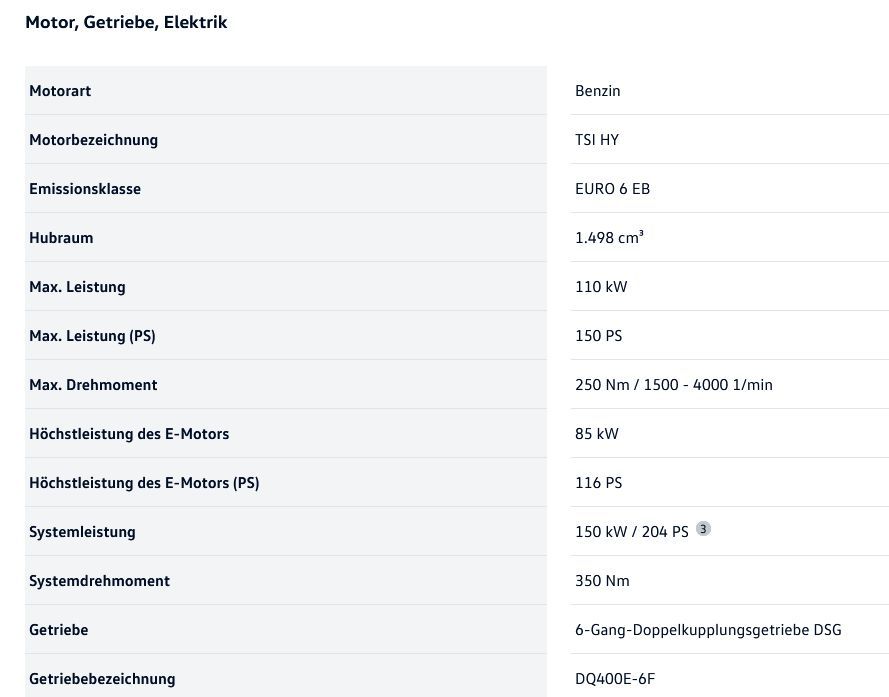Click the '85 kW' E-Motor power value
This screenshot has width=889, height=697.
click(x=597, y=434)
